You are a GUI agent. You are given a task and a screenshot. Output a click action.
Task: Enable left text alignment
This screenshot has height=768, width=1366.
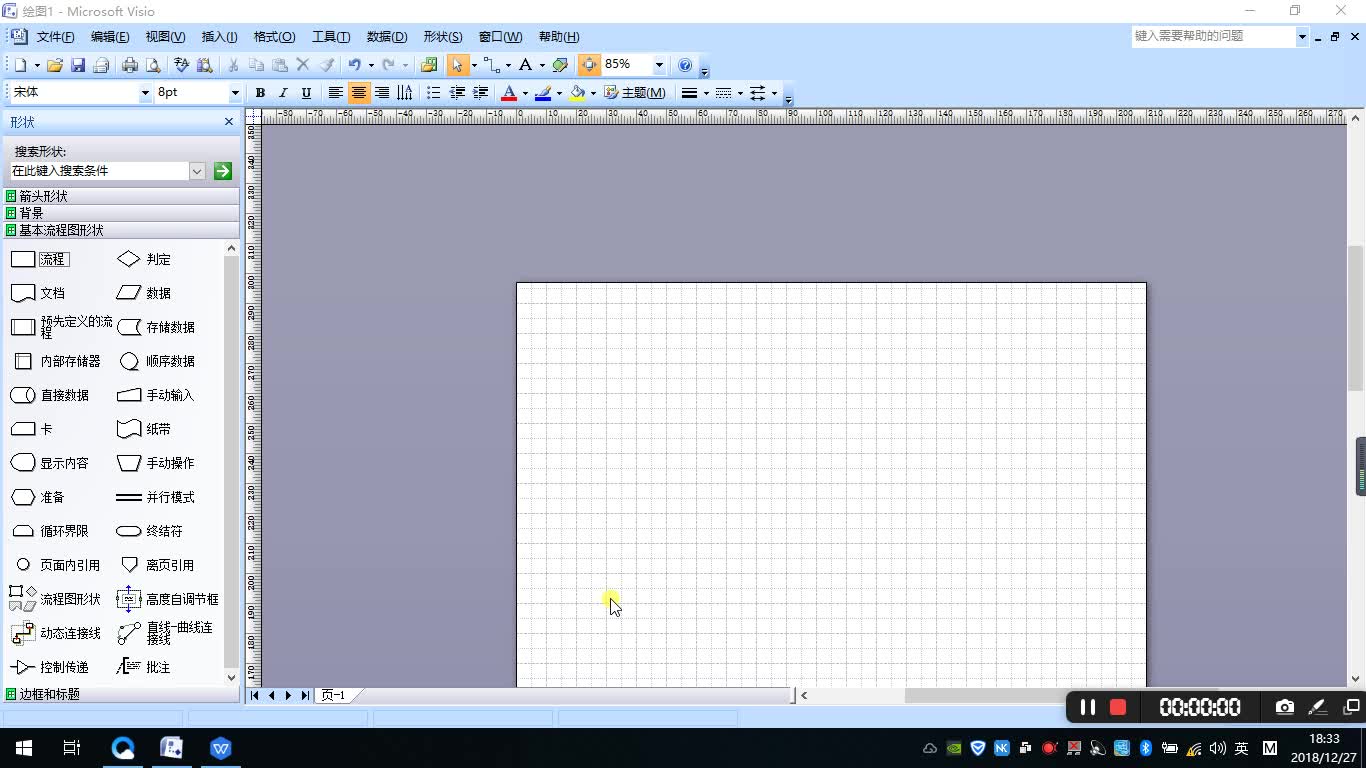click(335, 92)
